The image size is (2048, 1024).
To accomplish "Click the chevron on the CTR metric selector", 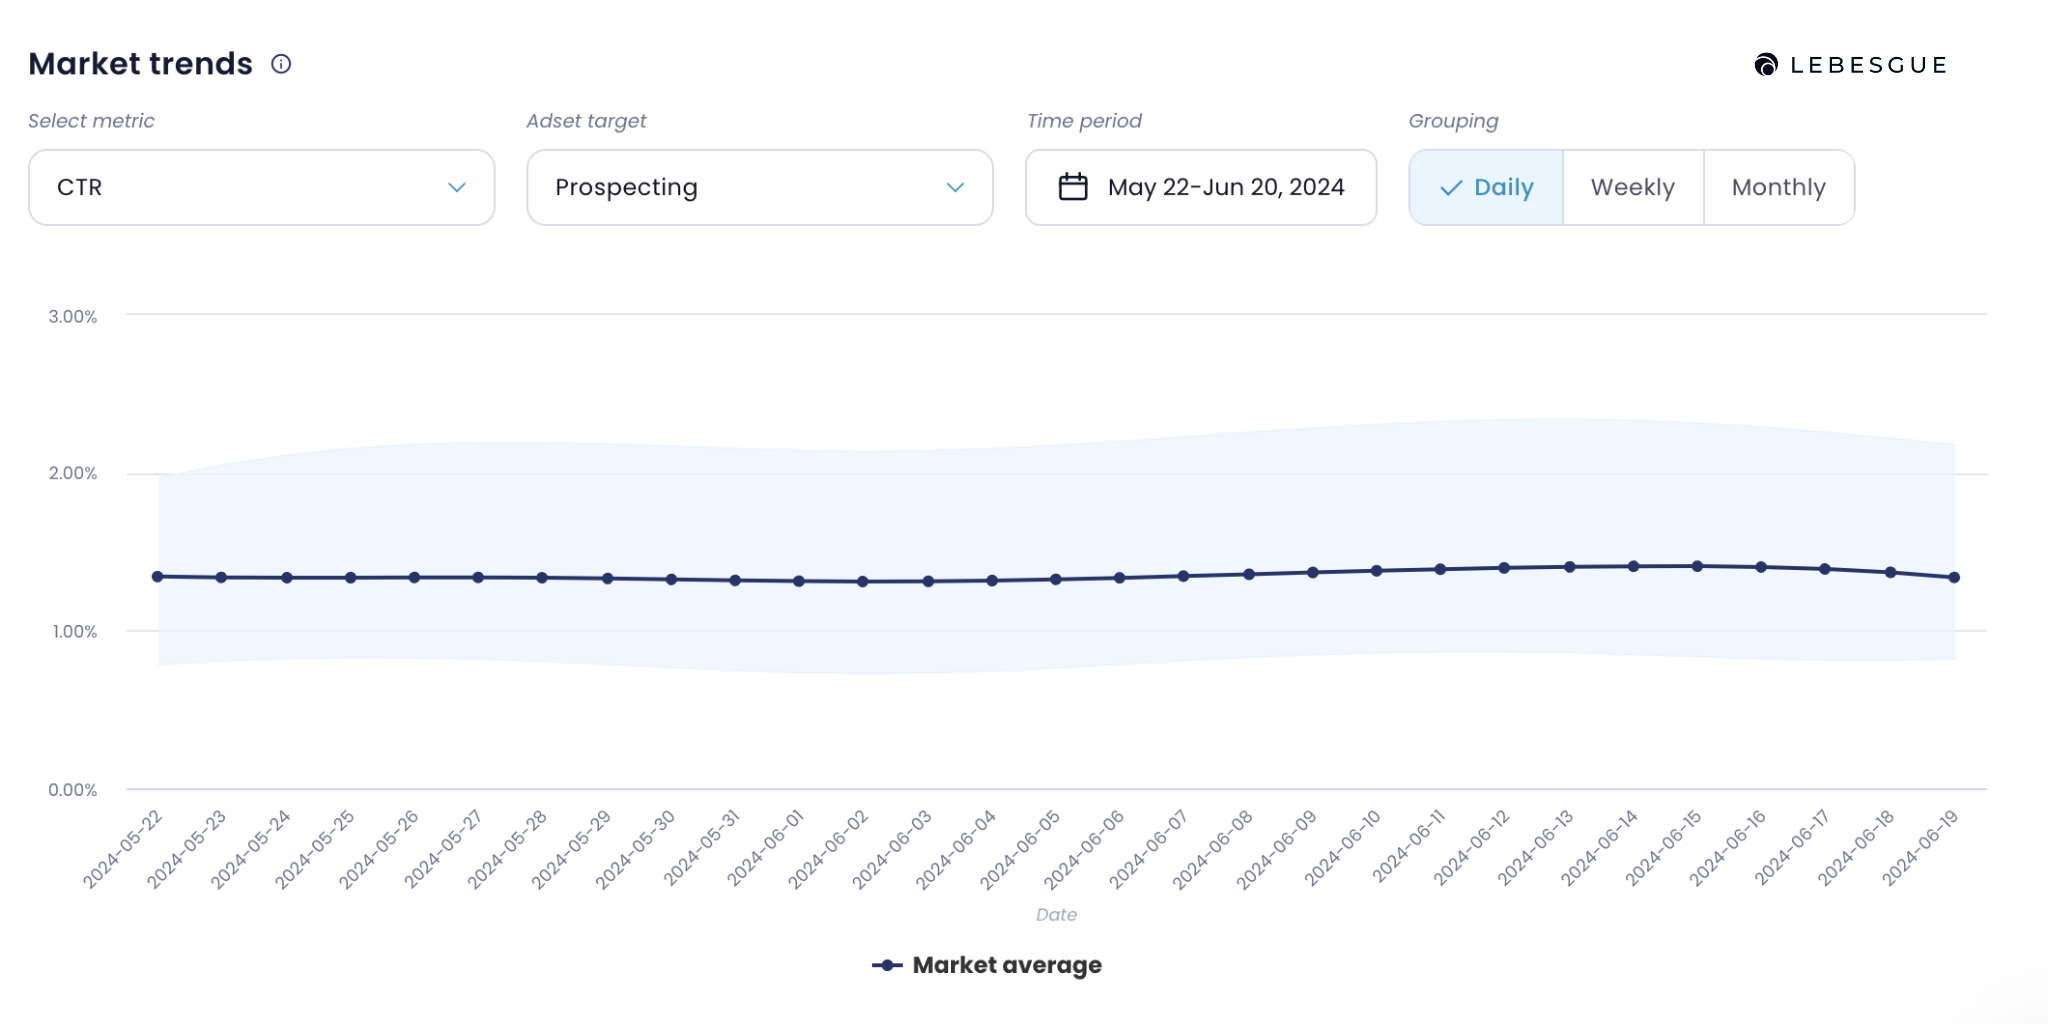I will (459, 187).
